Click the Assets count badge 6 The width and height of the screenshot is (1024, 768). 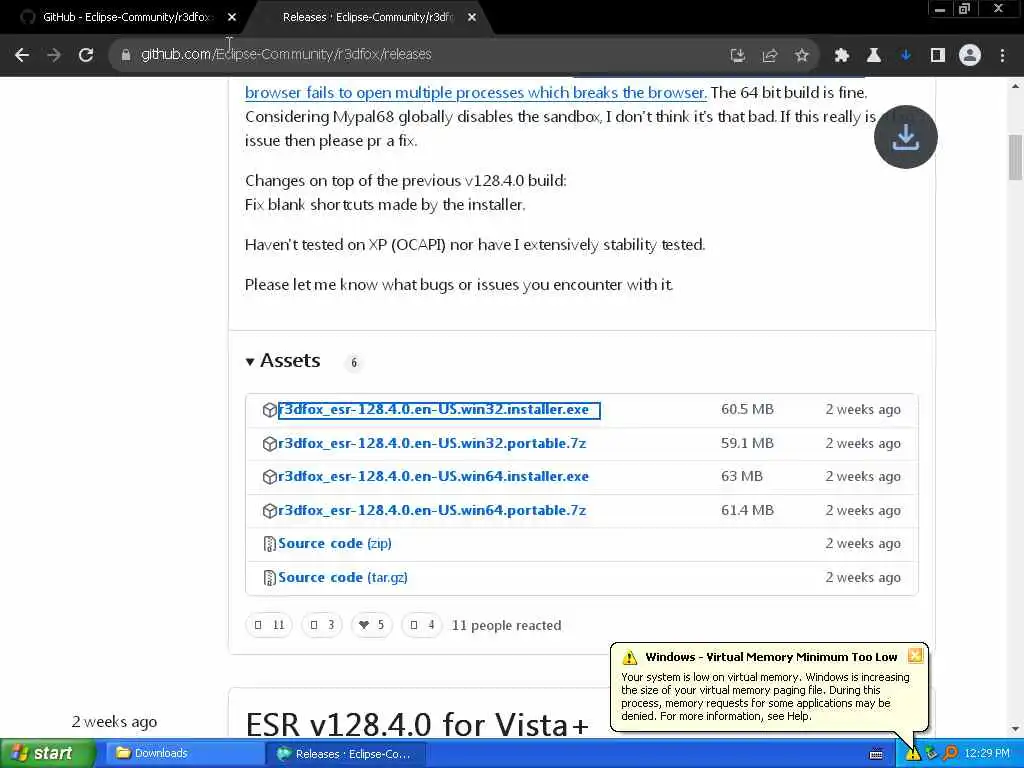(354, 362)
